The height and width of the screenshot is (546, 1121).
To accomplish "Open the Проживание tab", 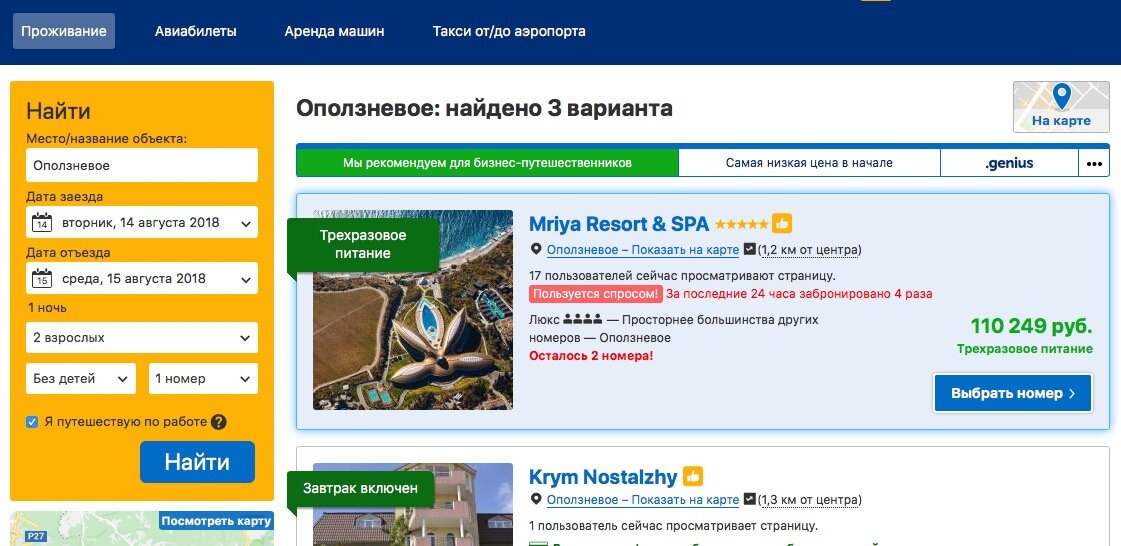I will (64, 31).
